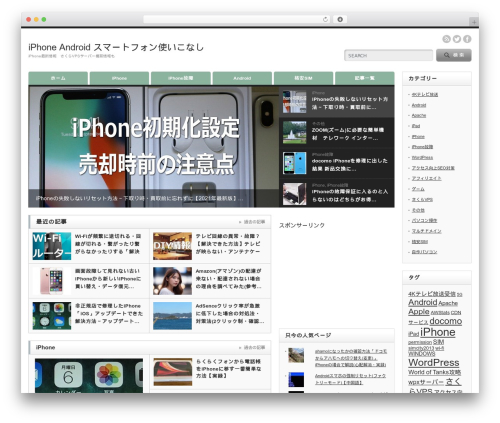Open the Android category link
Viewport: 500px width, 423px height.
[419, 105]
